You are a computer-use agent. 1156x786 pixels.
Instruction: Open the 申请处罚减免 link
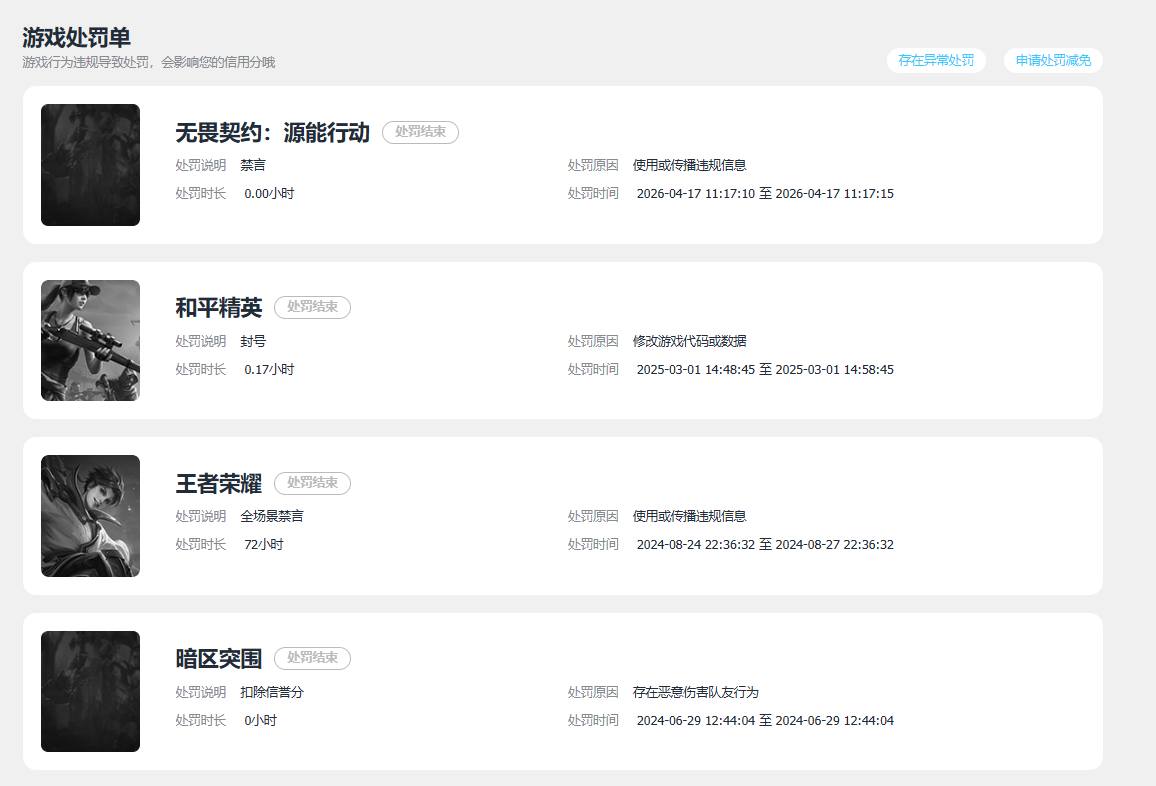point(1053,60)
